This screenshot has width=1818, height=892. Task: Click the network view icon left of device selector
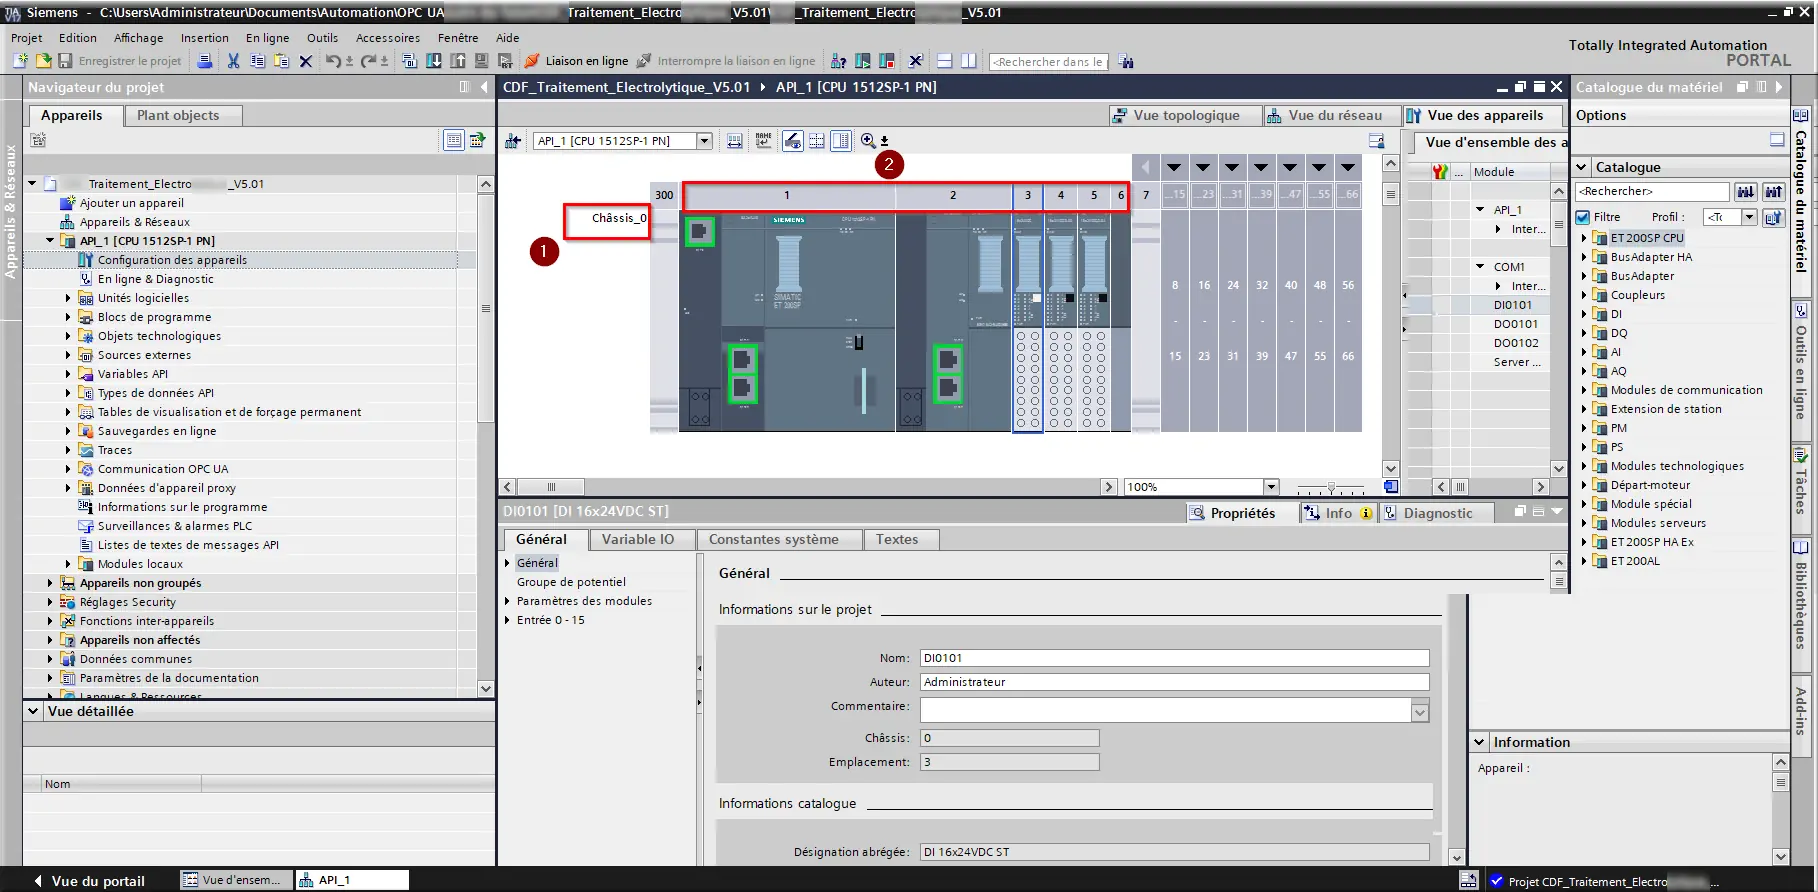pos(513,141)
